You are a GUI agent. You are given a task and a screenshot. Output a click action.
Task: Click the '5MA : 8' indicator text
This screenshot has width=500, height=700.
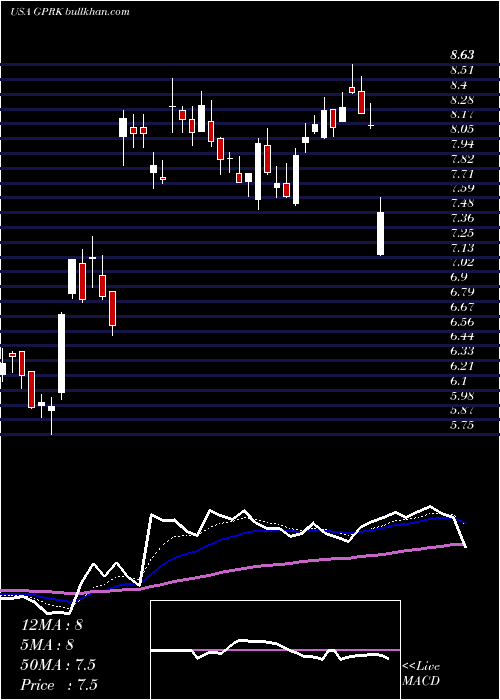(47, 645)
